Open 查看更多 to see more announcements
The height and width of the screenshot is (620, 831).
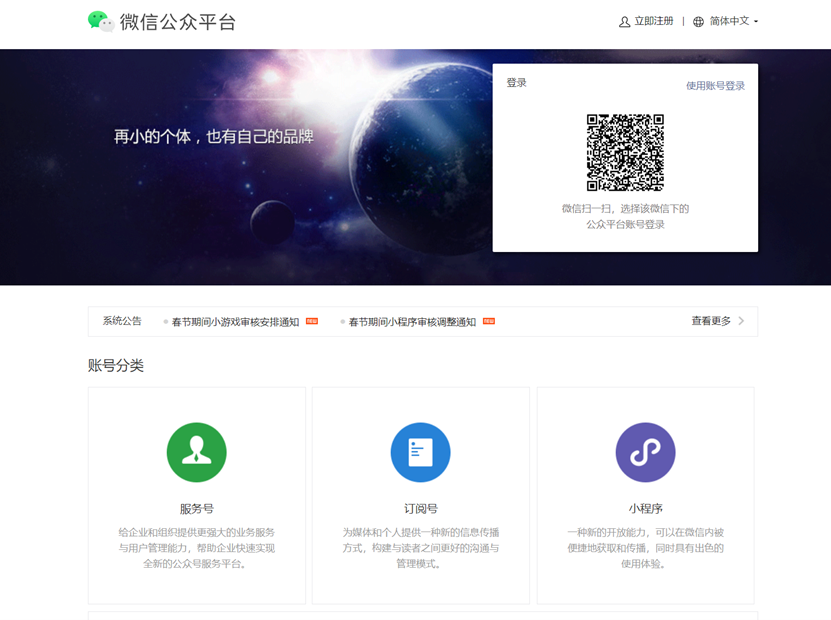[711, 321]
